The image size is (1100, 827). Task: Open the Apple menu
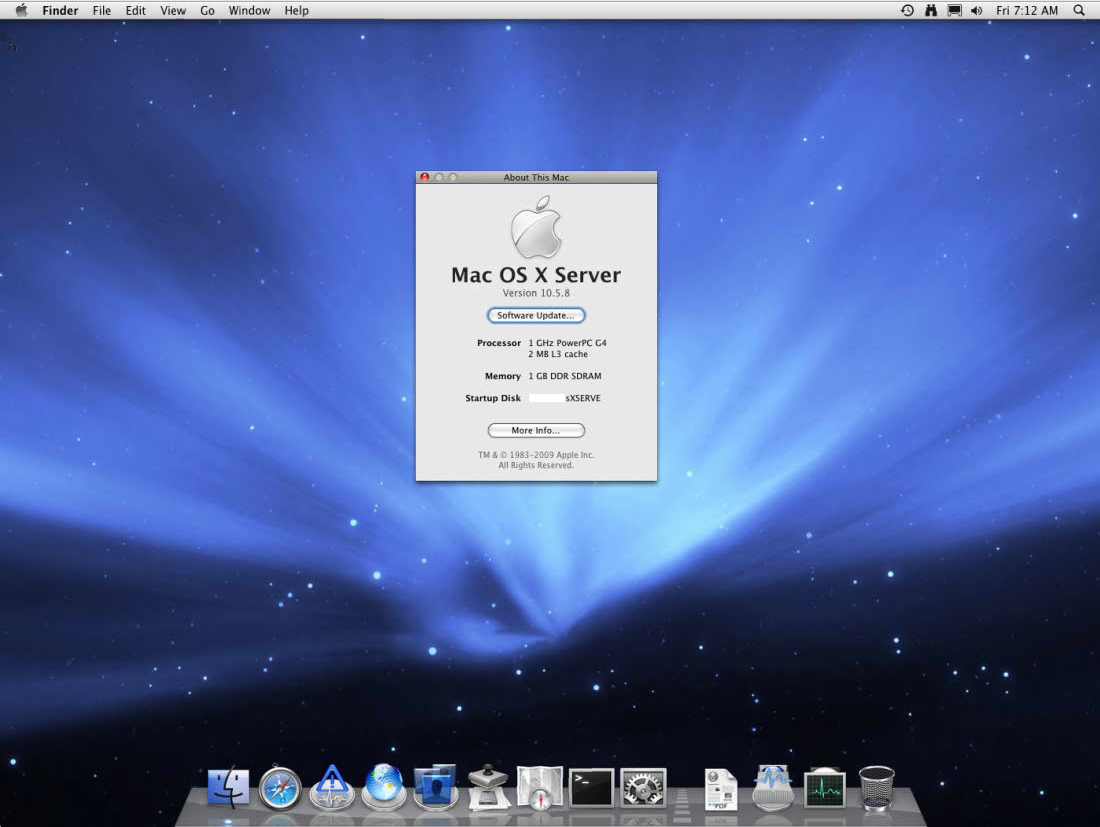pos(21,10)
